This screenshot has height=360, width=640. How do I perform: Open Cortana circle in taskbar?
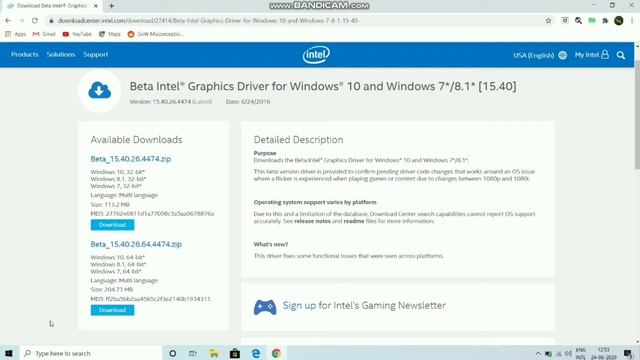(x=173, y=353)
